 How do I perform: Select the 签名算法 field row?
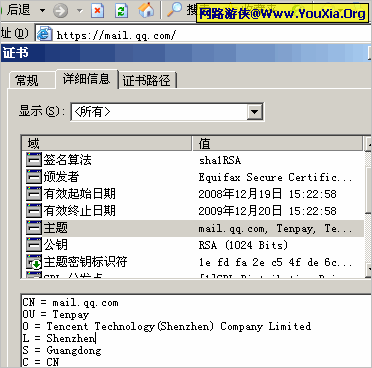[194, 160]
